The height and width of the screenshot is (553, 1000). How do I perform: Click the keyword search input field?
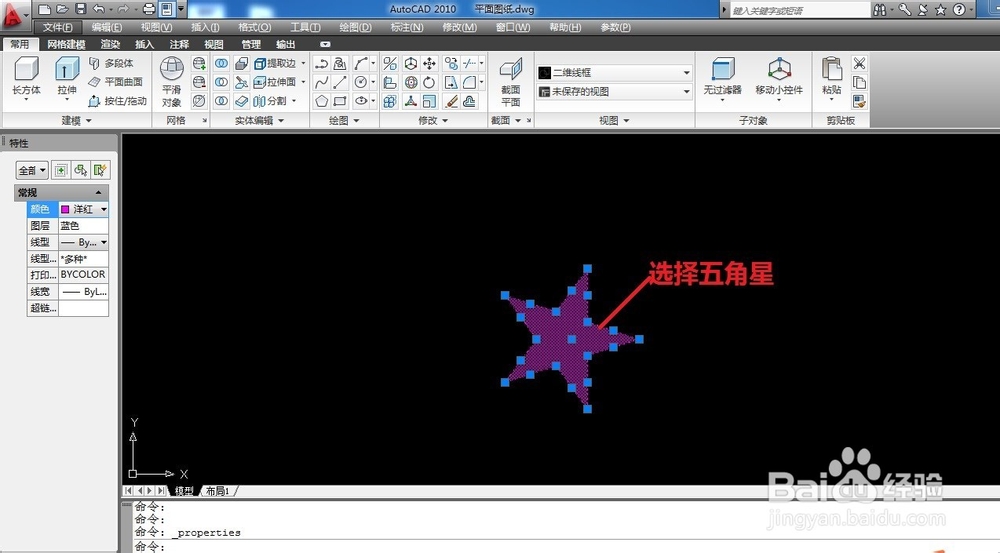(x=799, y=10)
